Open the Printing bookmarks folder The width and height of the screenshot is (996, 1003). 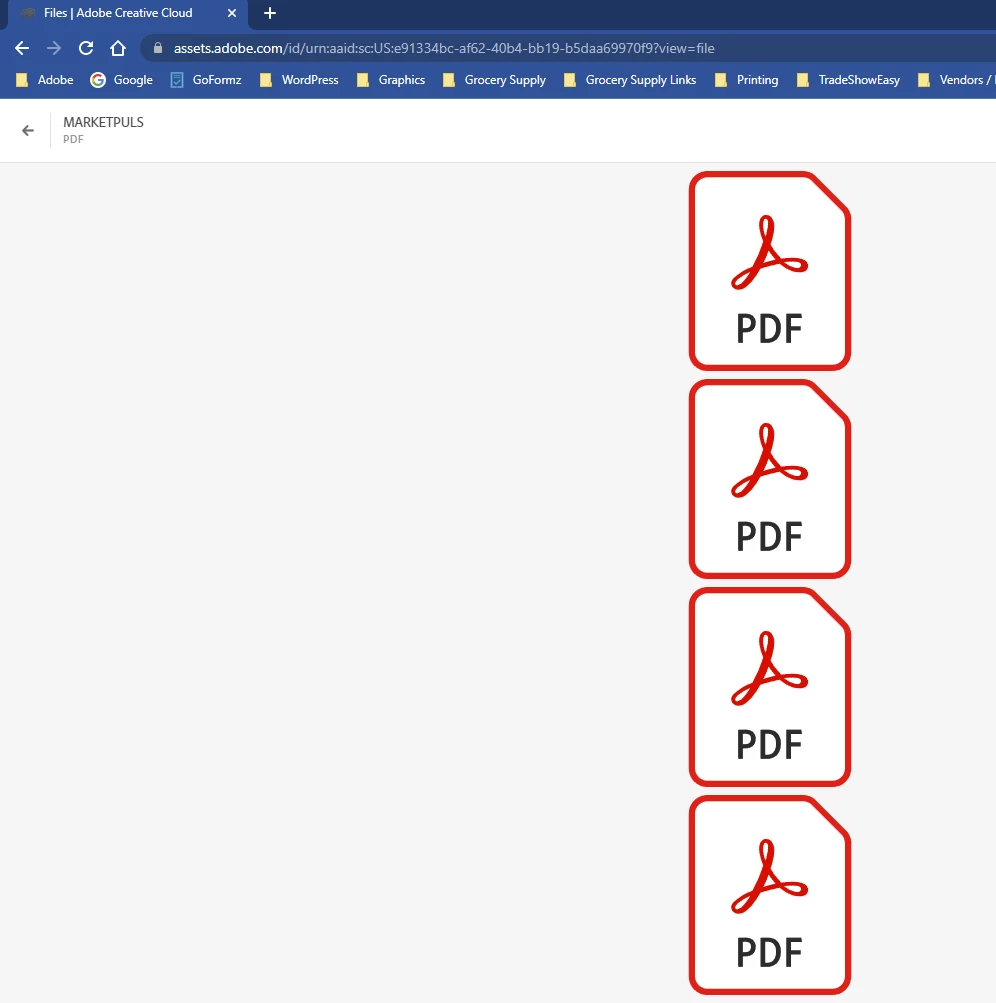click(x=747, y=80)
